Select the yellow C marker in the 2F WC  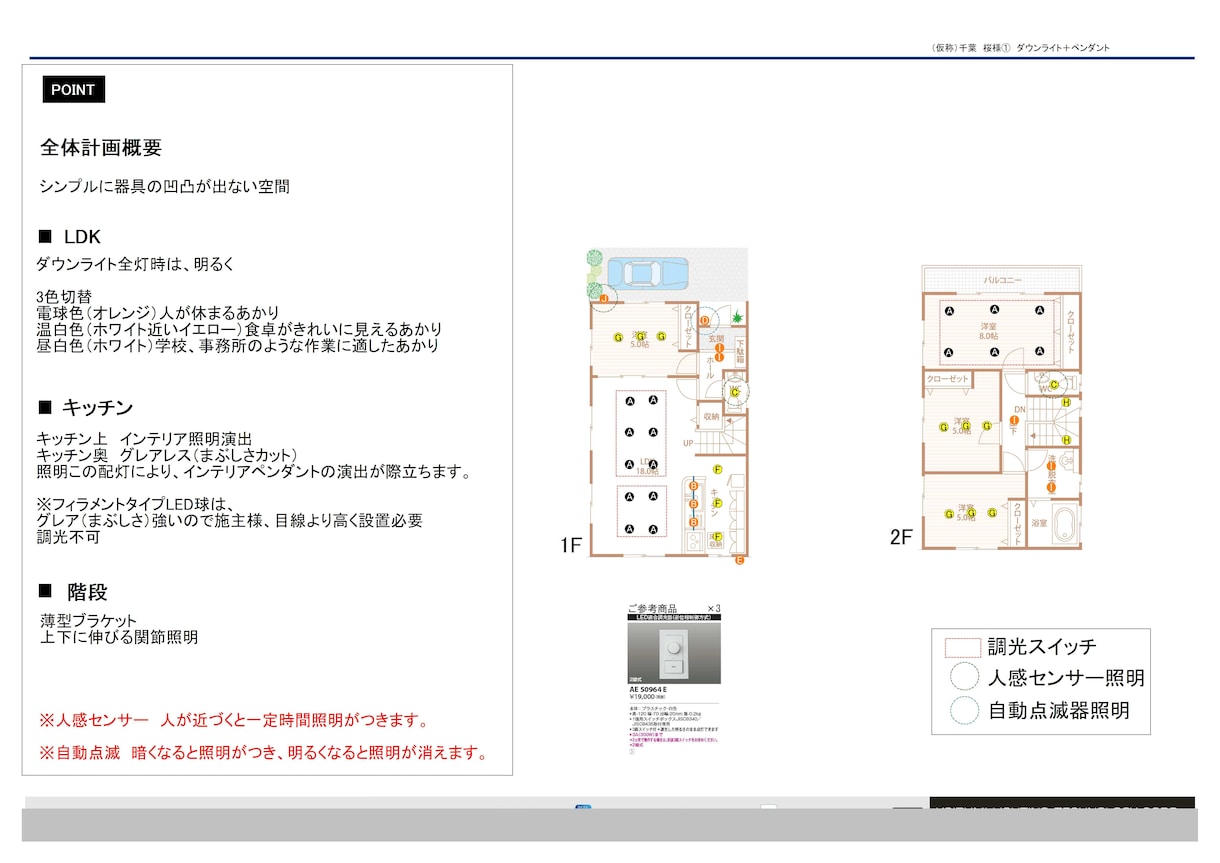pyautogui.click(x=1054, y=384)
